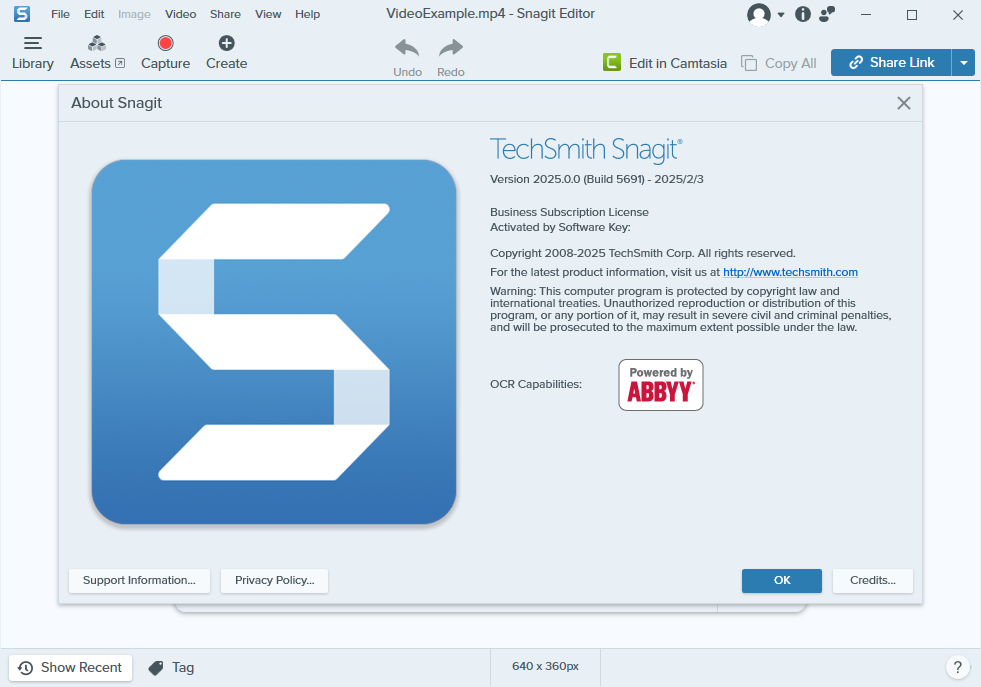
Task: Open the Image menu
Action: click(134, 14)
